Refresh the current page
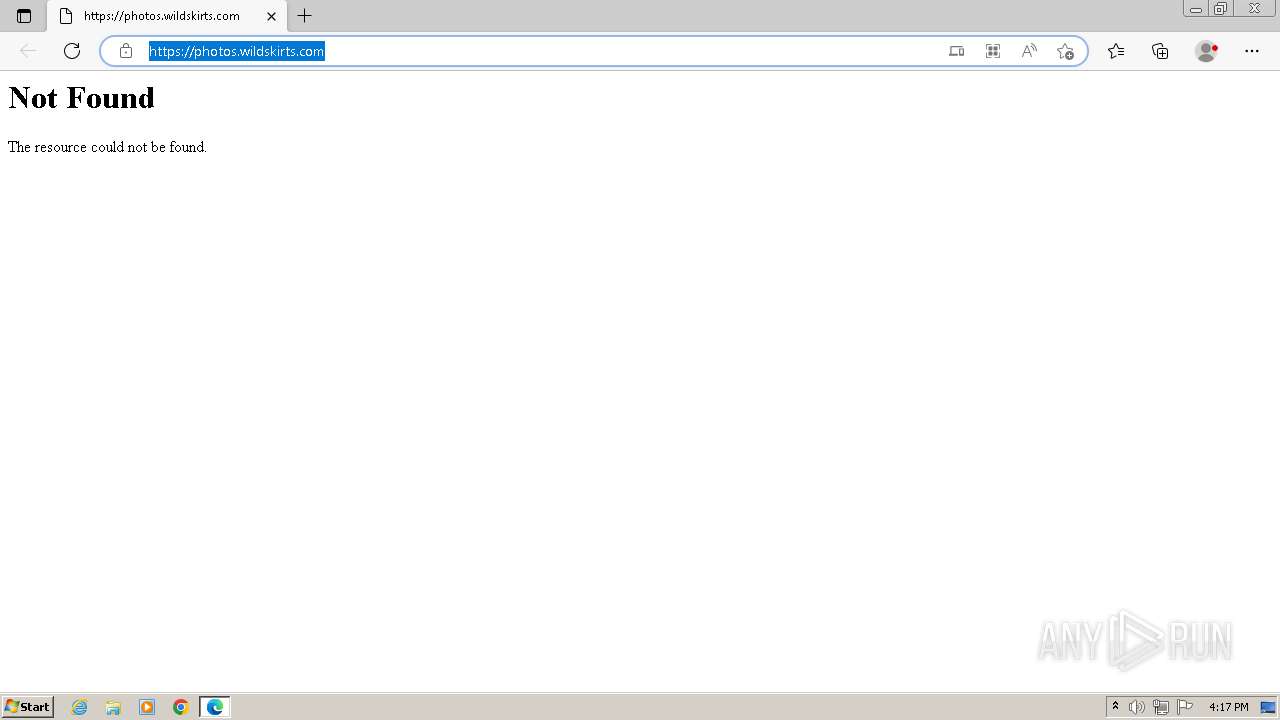Screen dimensions: 1280x720 [x=72, y=51]
